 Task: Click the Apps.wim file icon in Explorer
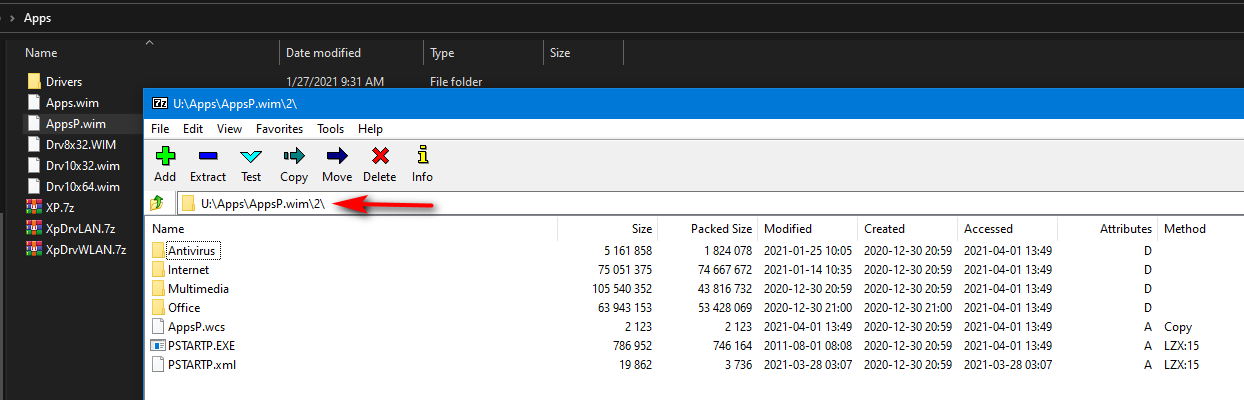[x=34, y=102]
